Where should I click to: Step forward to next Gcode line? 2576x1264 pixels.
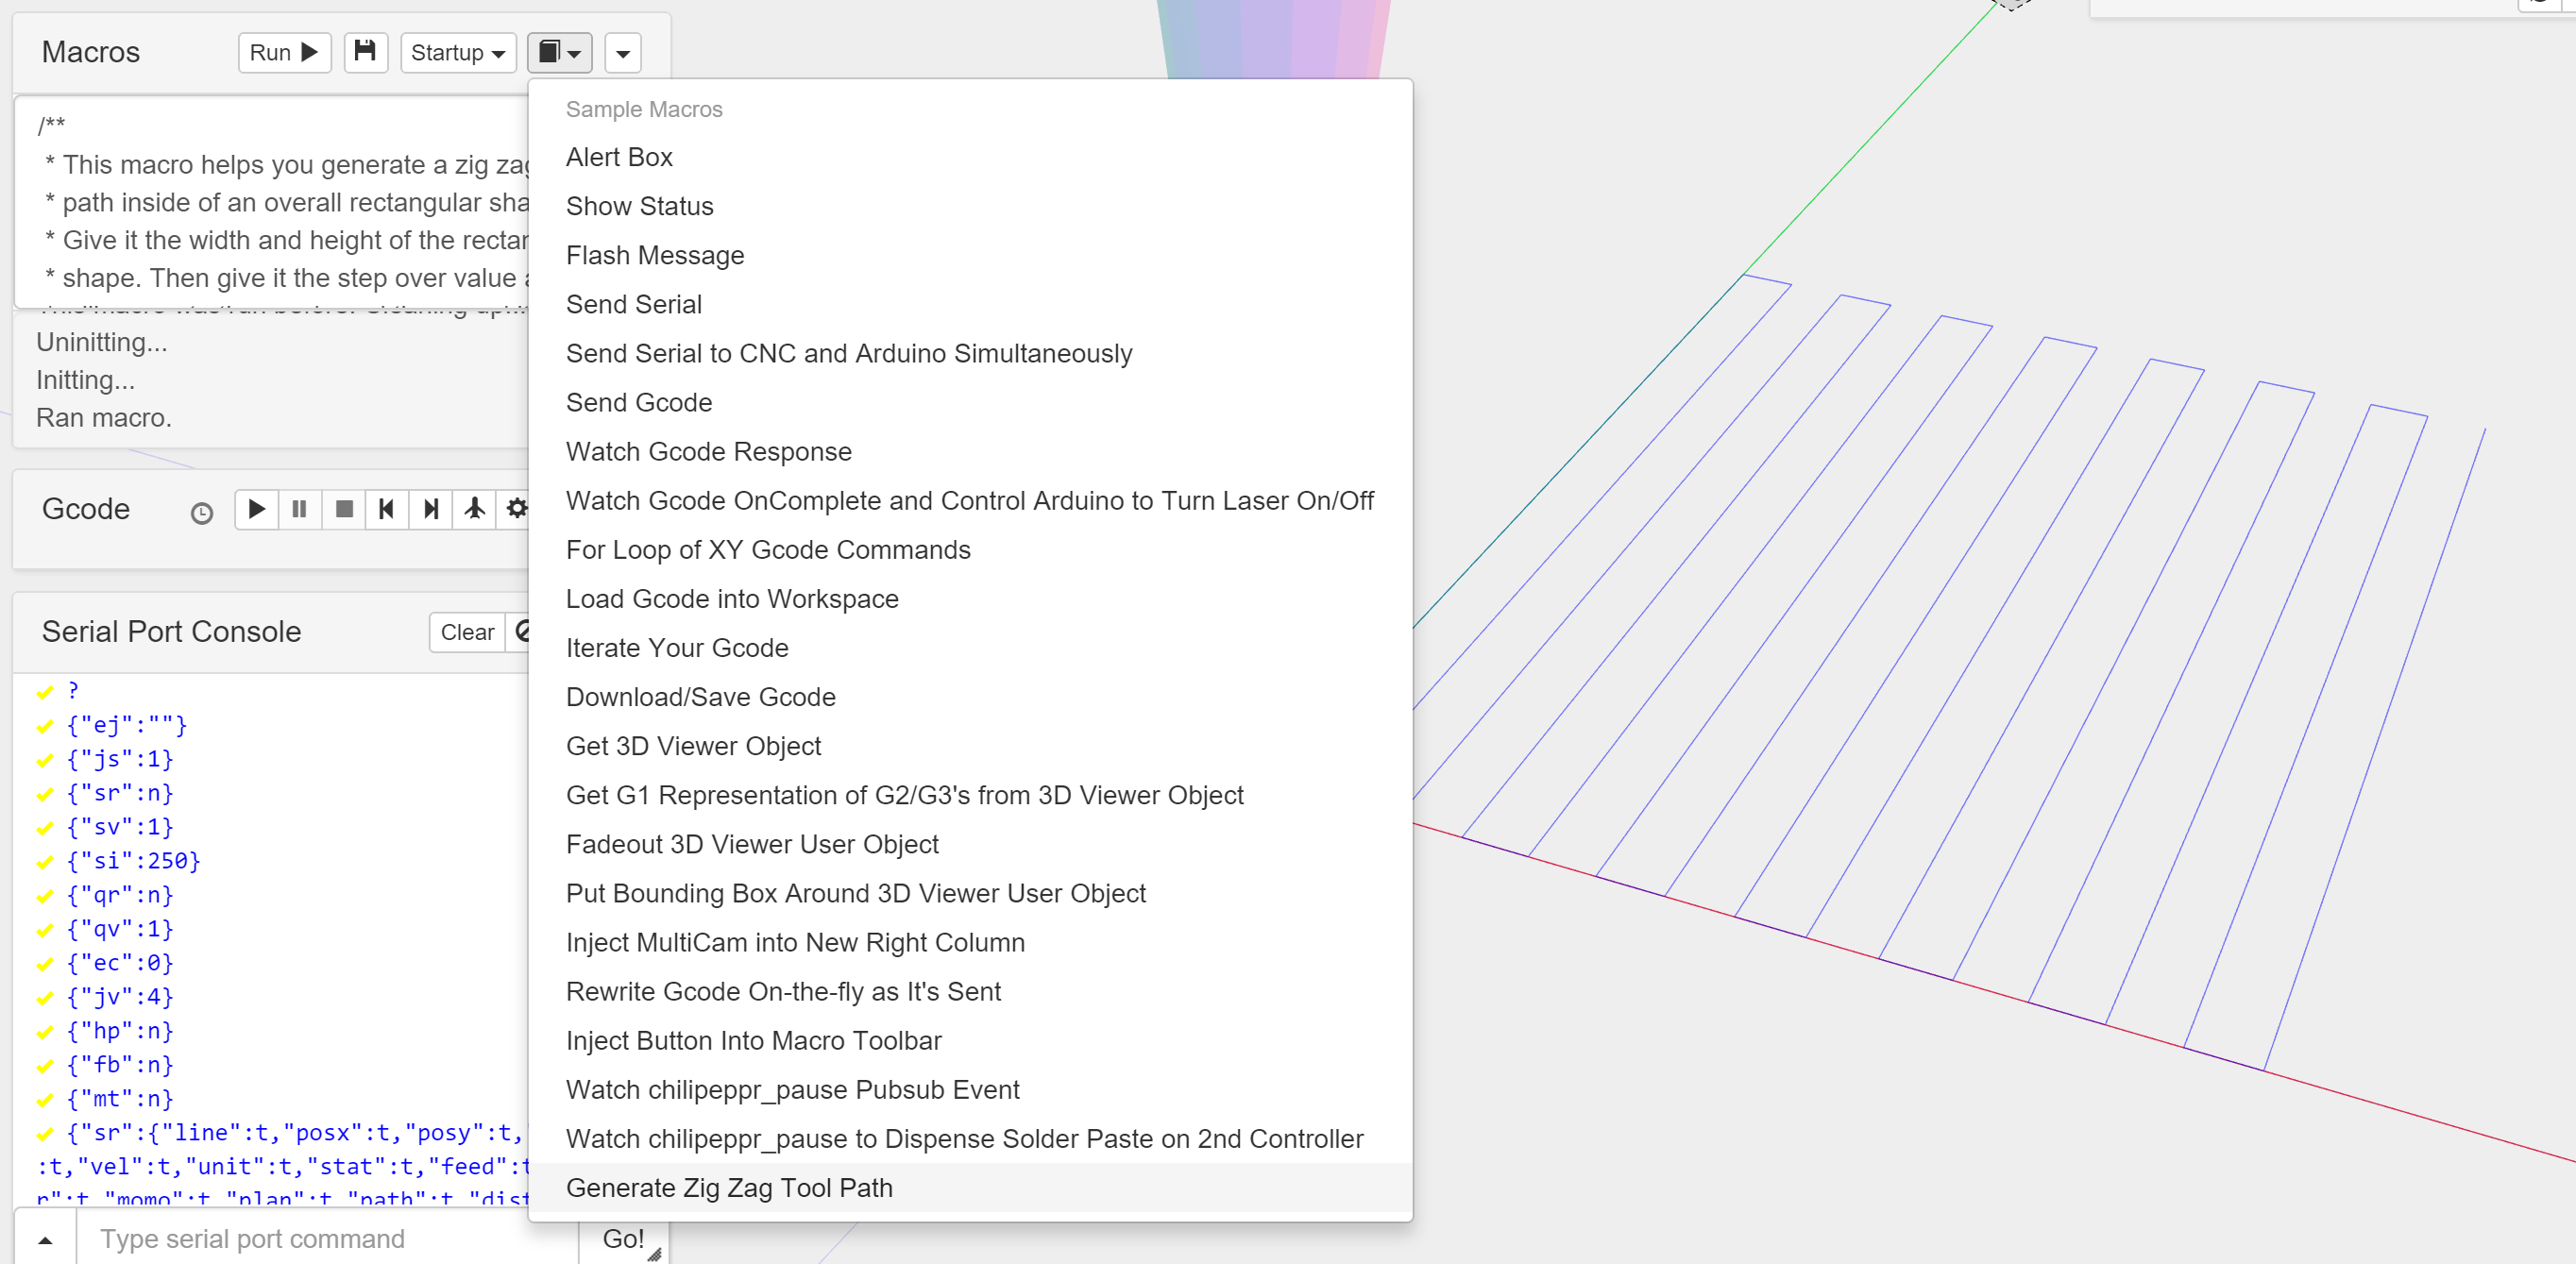tap(431, 509)
